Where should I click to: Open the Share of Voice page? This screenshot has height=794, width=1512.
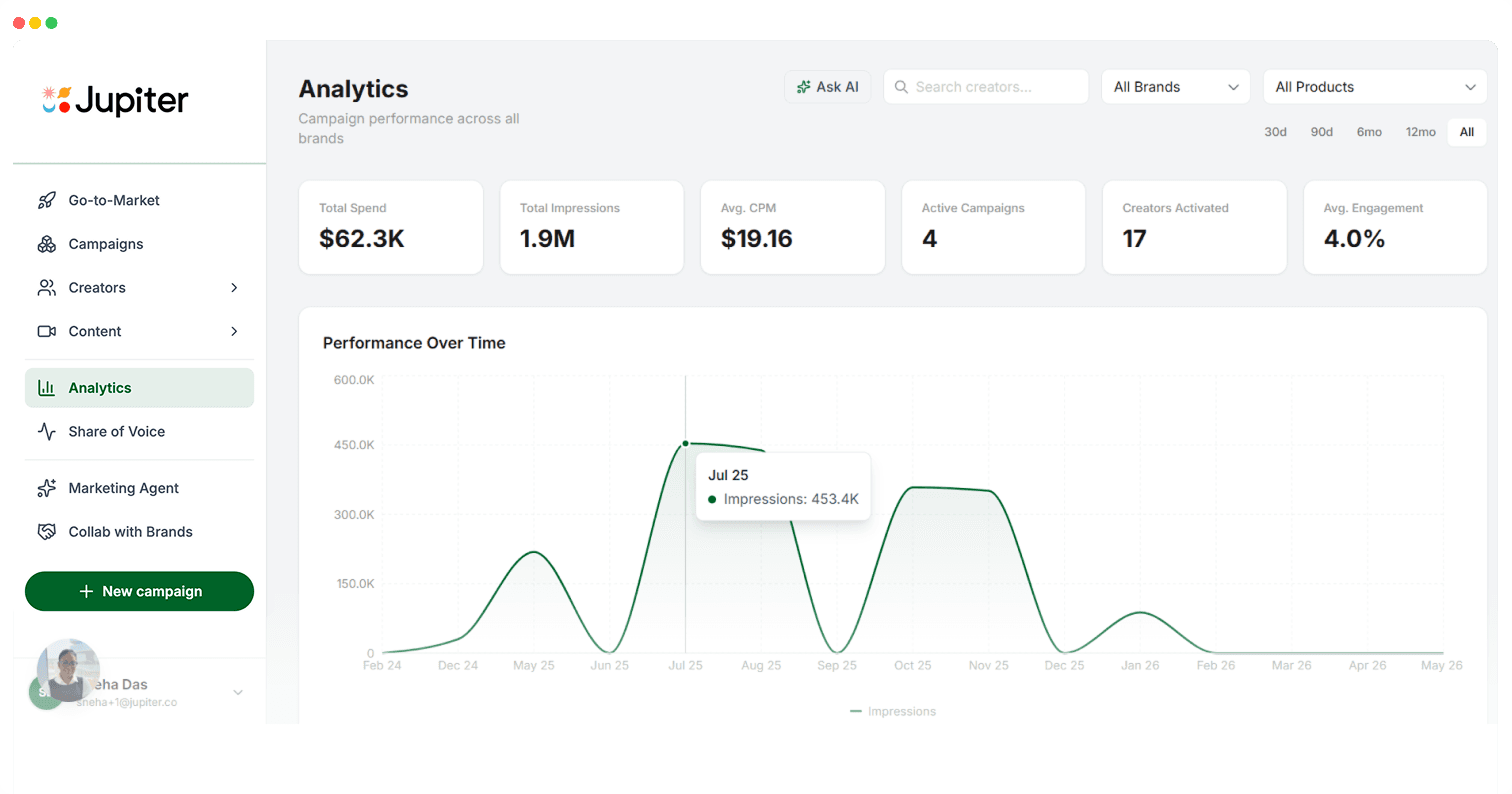(x=115, y=431)
